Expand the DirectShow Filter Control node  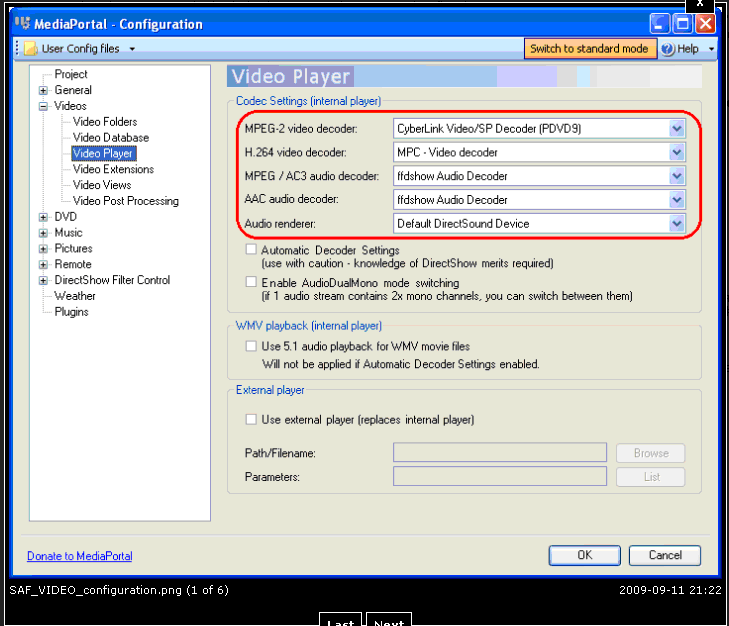pos(43,281)
